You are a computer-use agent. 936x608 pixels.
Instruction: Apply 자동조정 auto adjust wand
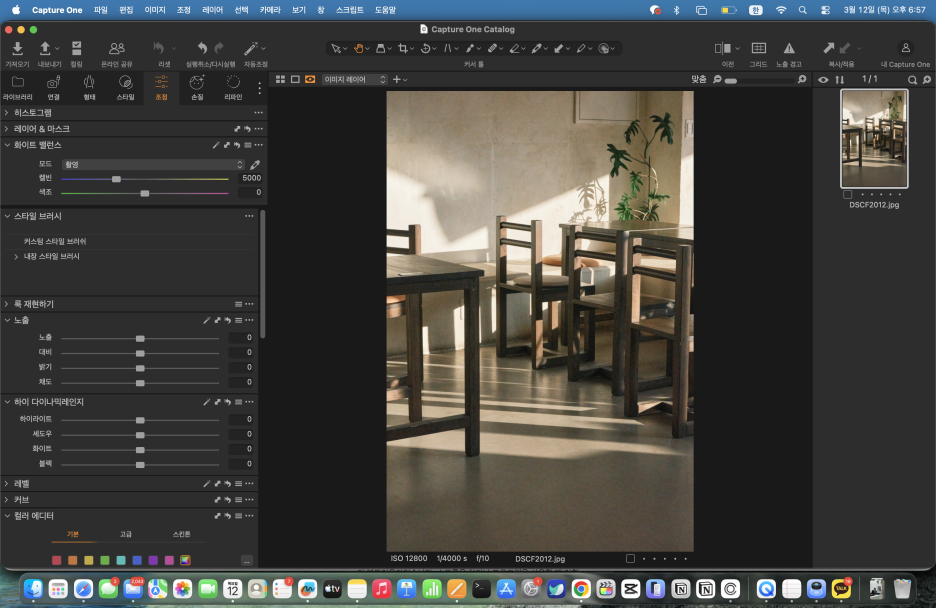(251, 48)
